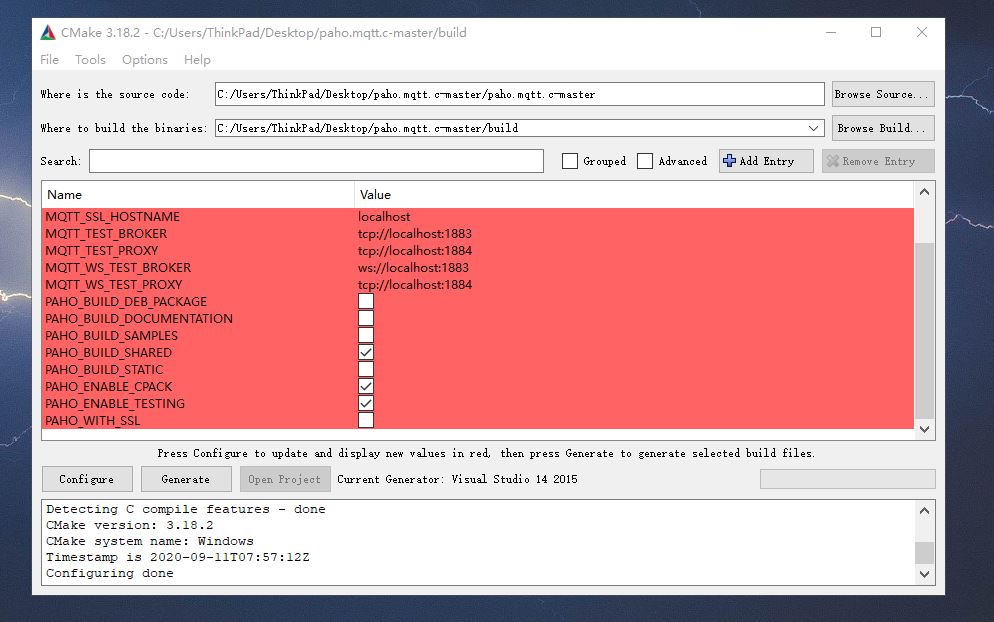Click the Name column header

198,195
